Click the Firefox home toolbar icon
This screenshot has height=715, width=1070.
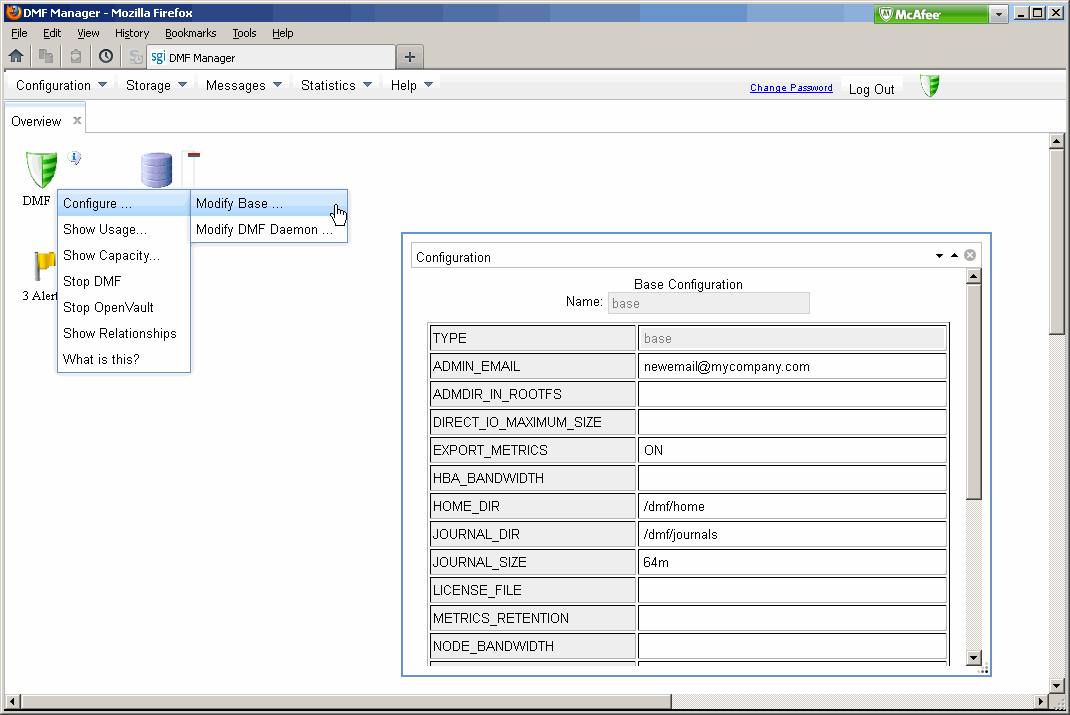point(16,57)
